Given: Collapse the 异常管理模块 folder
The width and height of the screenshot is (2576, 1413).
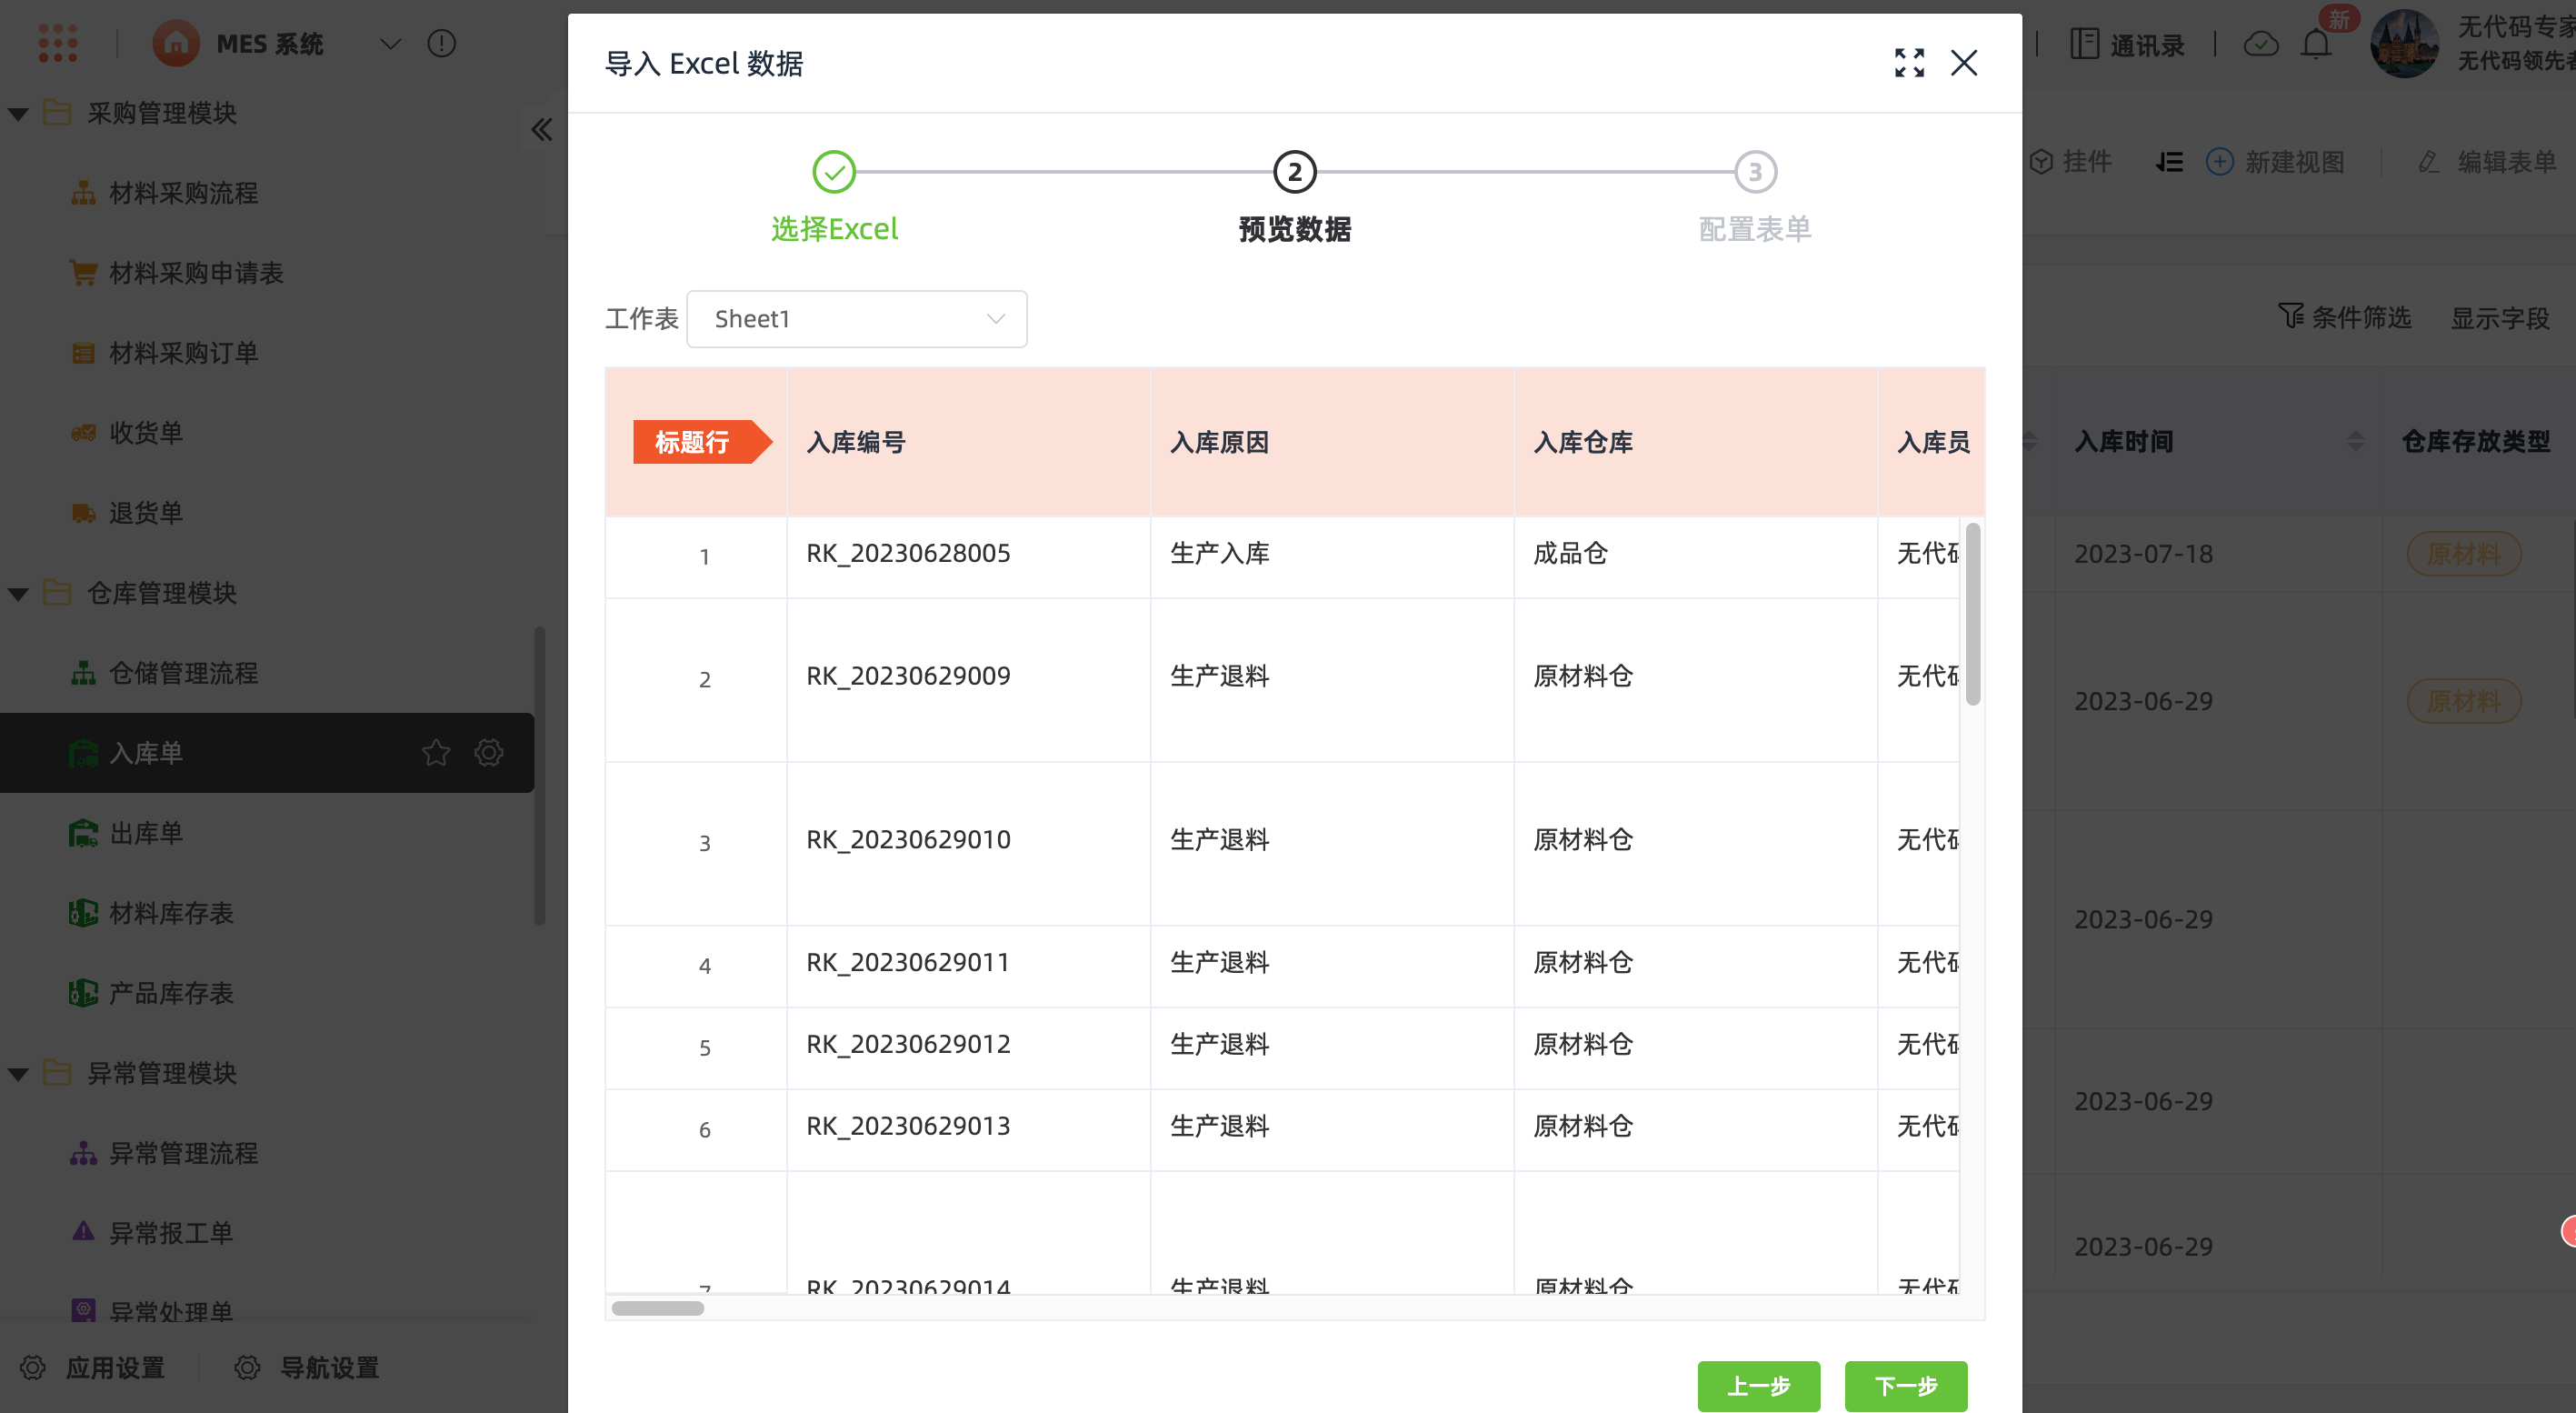Looking at the screenshot, I should [x=18, y=1073].
